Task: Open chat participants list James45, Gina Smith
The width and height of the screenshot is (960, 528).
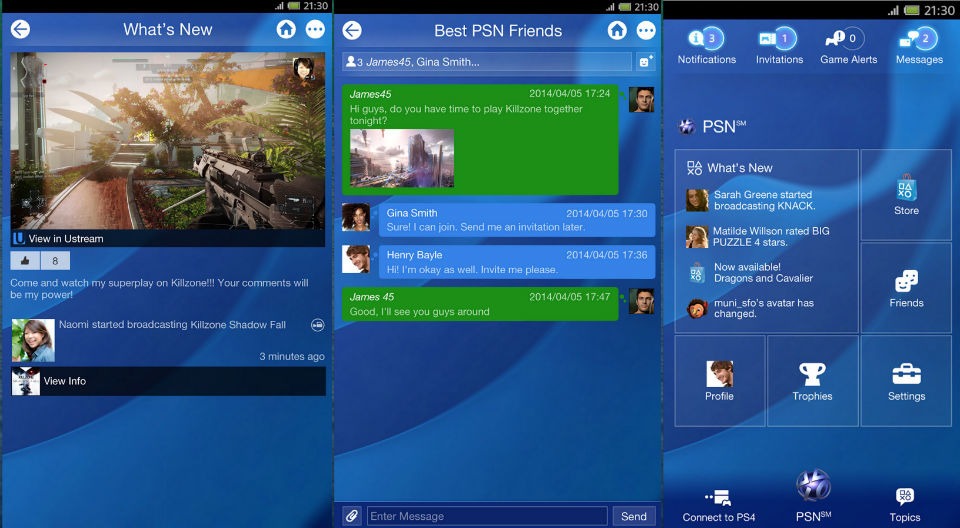Action: pyautogui.click(x=487, y=61)
